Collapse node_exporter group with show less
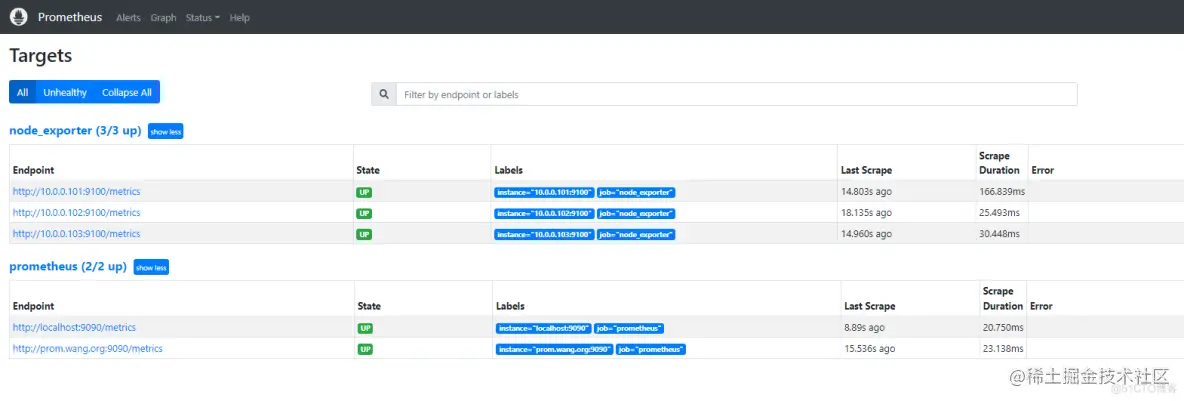The image size is (1184, 401). (165, 131)
